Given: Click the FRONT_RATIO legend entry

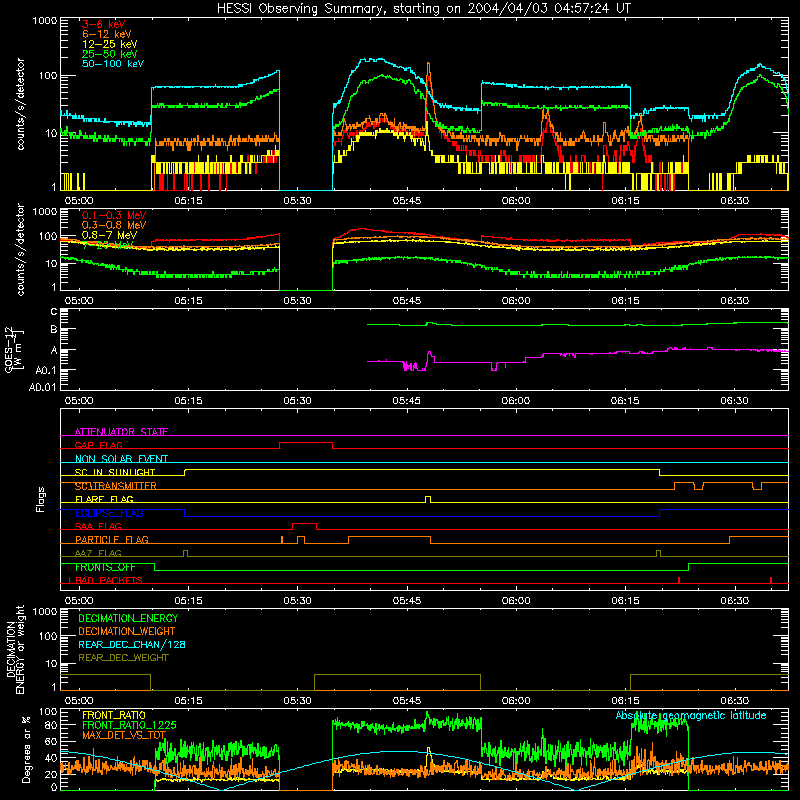Looking at the screenshot, I should coord(114,715).
